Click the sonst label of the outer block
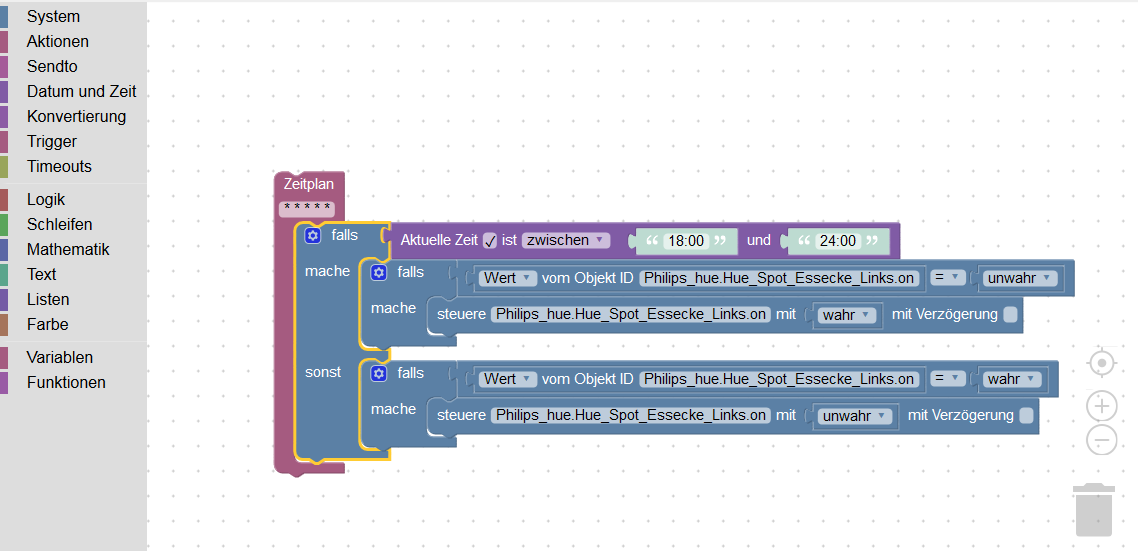The width and height of the screenshot is (1138, 551). click(x=323, y=372)
